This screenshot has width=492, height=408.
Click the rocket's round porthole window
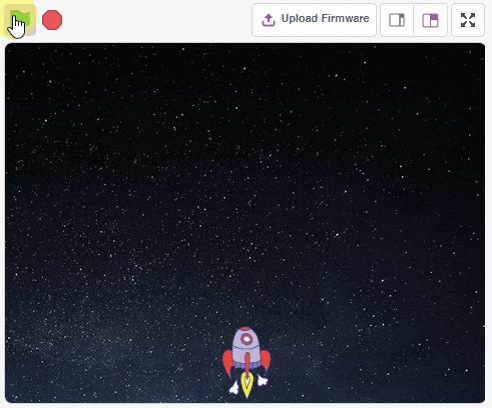pyautogui.click(x=247, y=339)
